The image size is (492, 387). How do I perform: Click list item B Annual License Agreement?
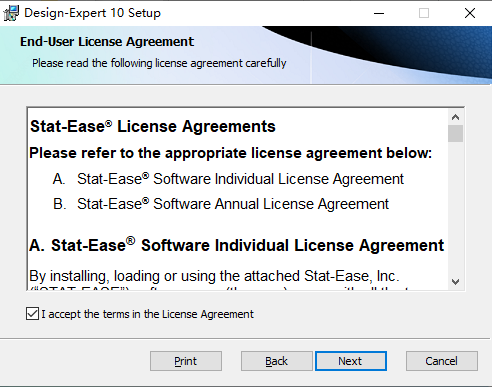[x=221, y=204]
